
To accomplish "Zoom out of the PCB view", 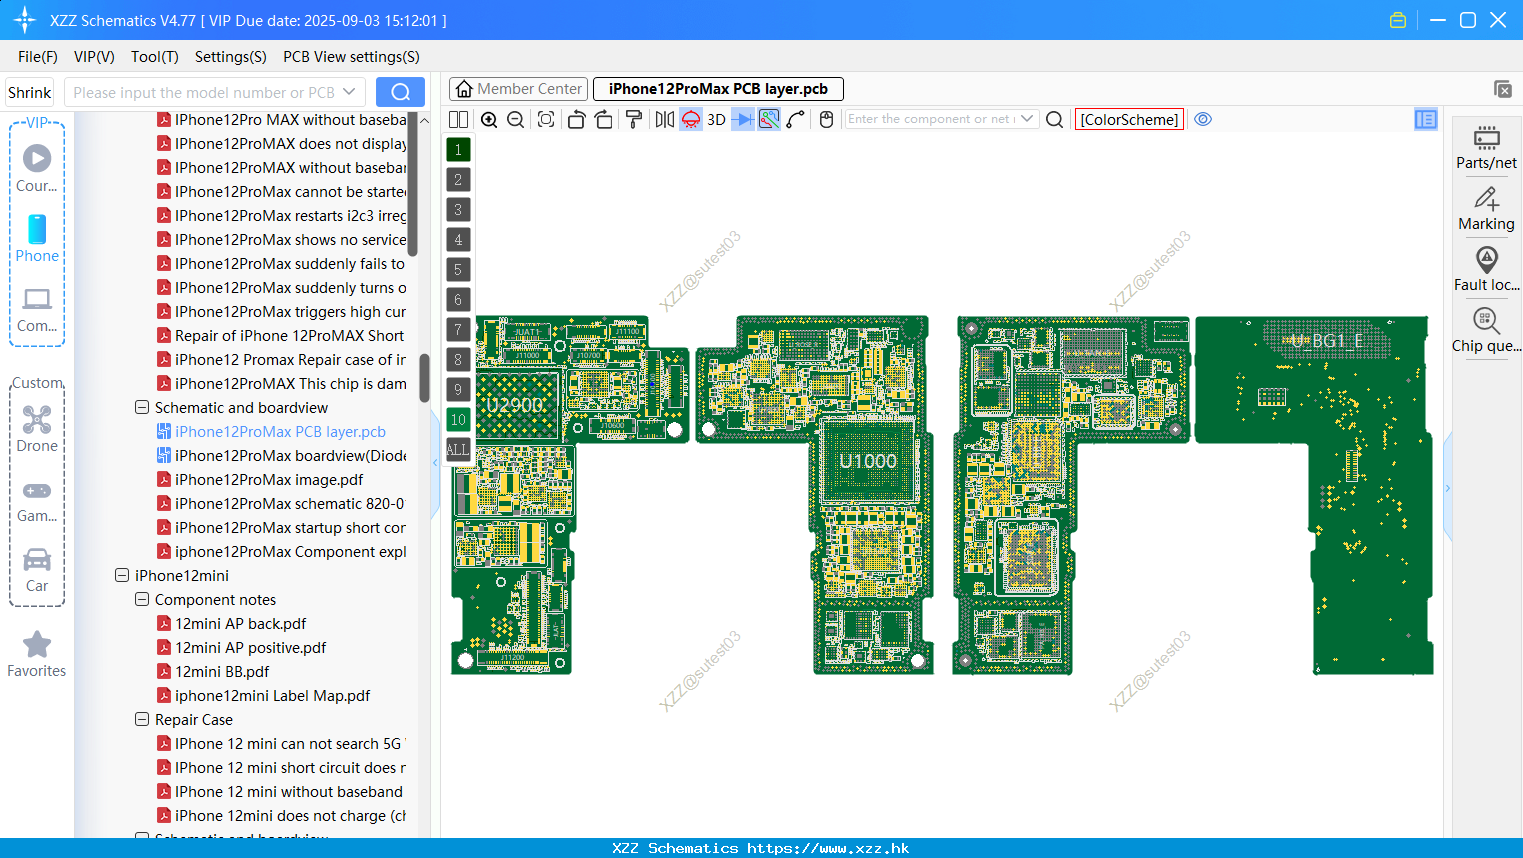I will [x=515, y=119].
